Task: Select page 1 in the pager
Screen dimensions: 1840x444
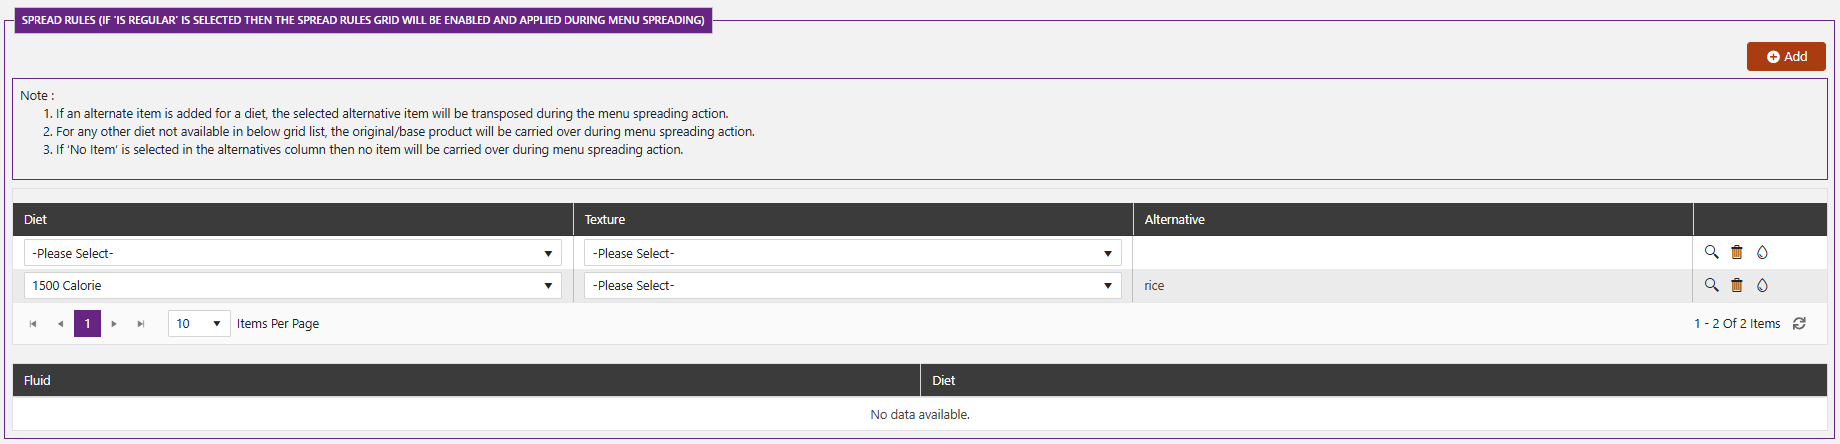Action: [x=87, y=324]
